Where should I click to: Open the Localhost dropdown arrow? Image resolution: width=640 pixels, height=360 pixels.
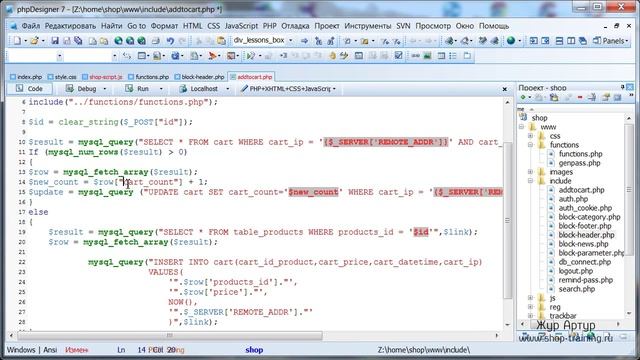click(x=227, y=89)
